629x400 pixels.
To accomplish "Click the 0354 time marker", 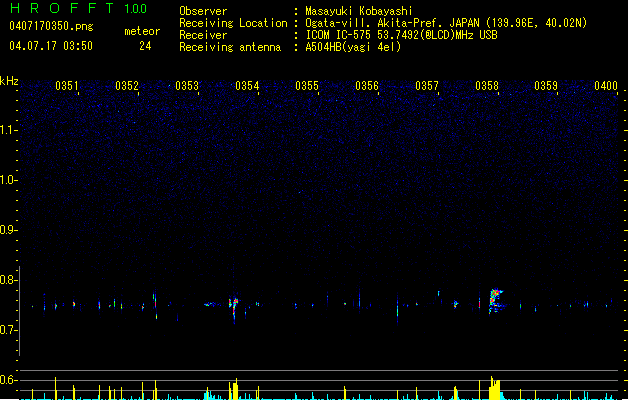I will pyautogui.click(x=247, y=86).
